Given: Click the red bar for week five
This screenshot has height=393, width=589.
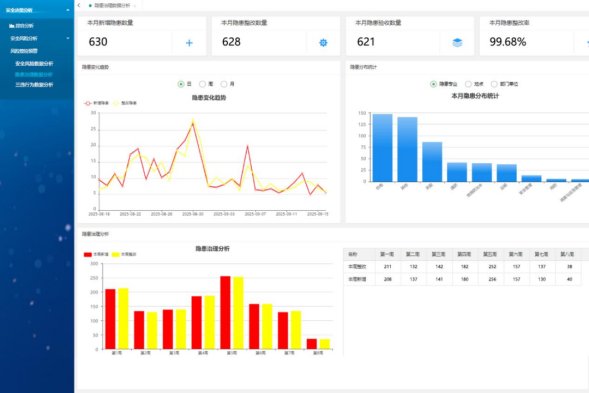Looking at the screenshot, I should pos(225,313).
